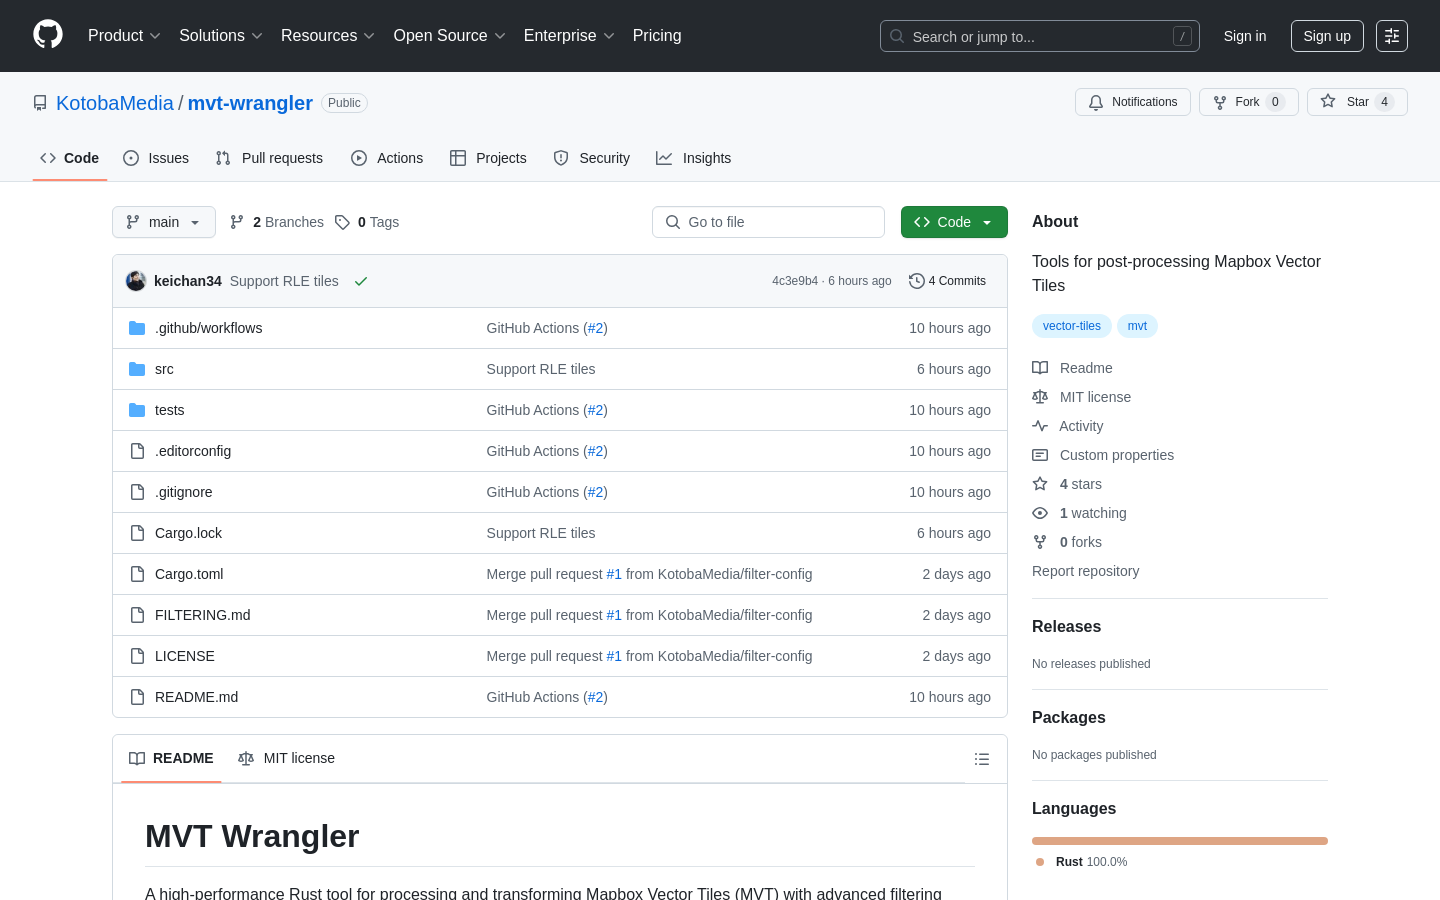Open commit hash 4c3e9b4
Screen dimensions: 1440x900
[x=795, y=281]
